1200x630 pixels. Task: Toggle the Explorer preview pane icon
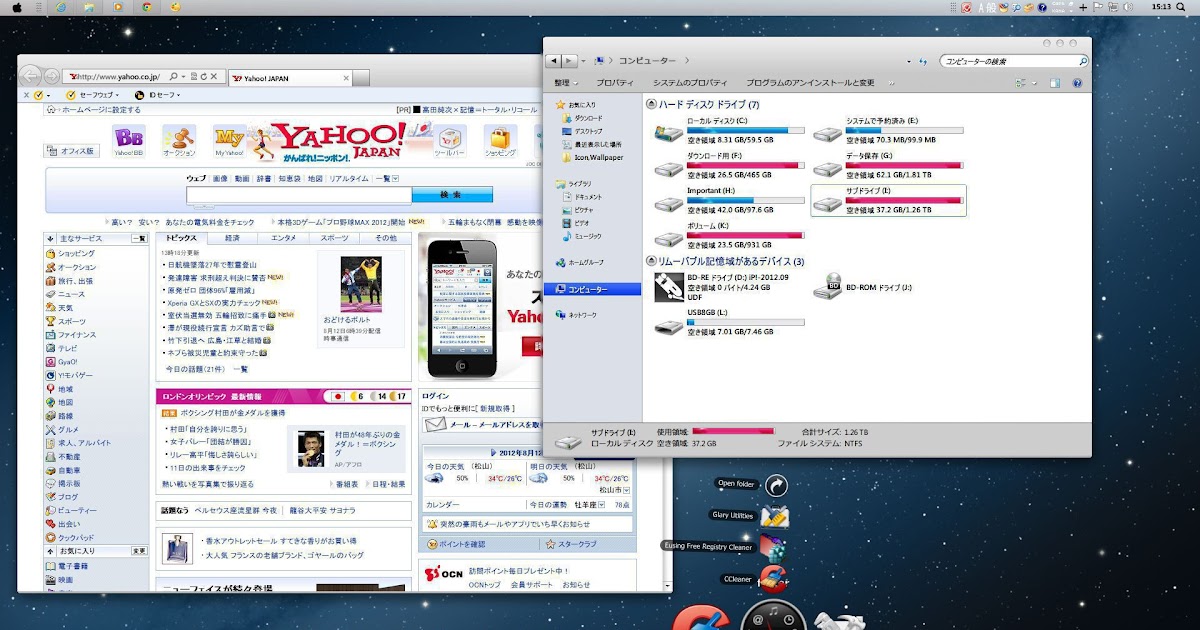click(1055, 83)
